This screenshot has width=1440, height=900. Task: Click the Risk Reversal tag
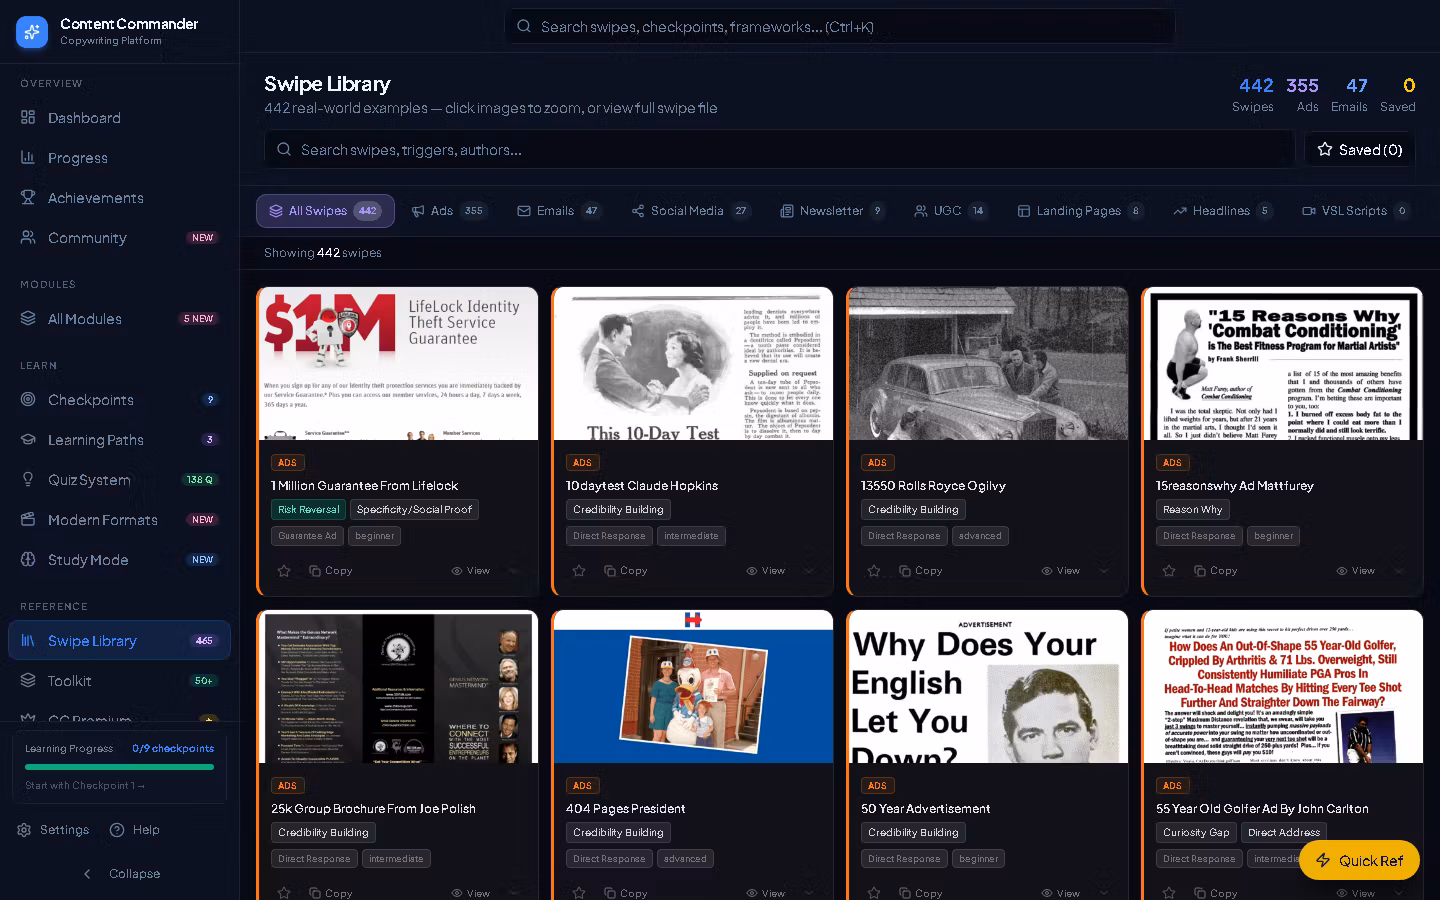308,510
